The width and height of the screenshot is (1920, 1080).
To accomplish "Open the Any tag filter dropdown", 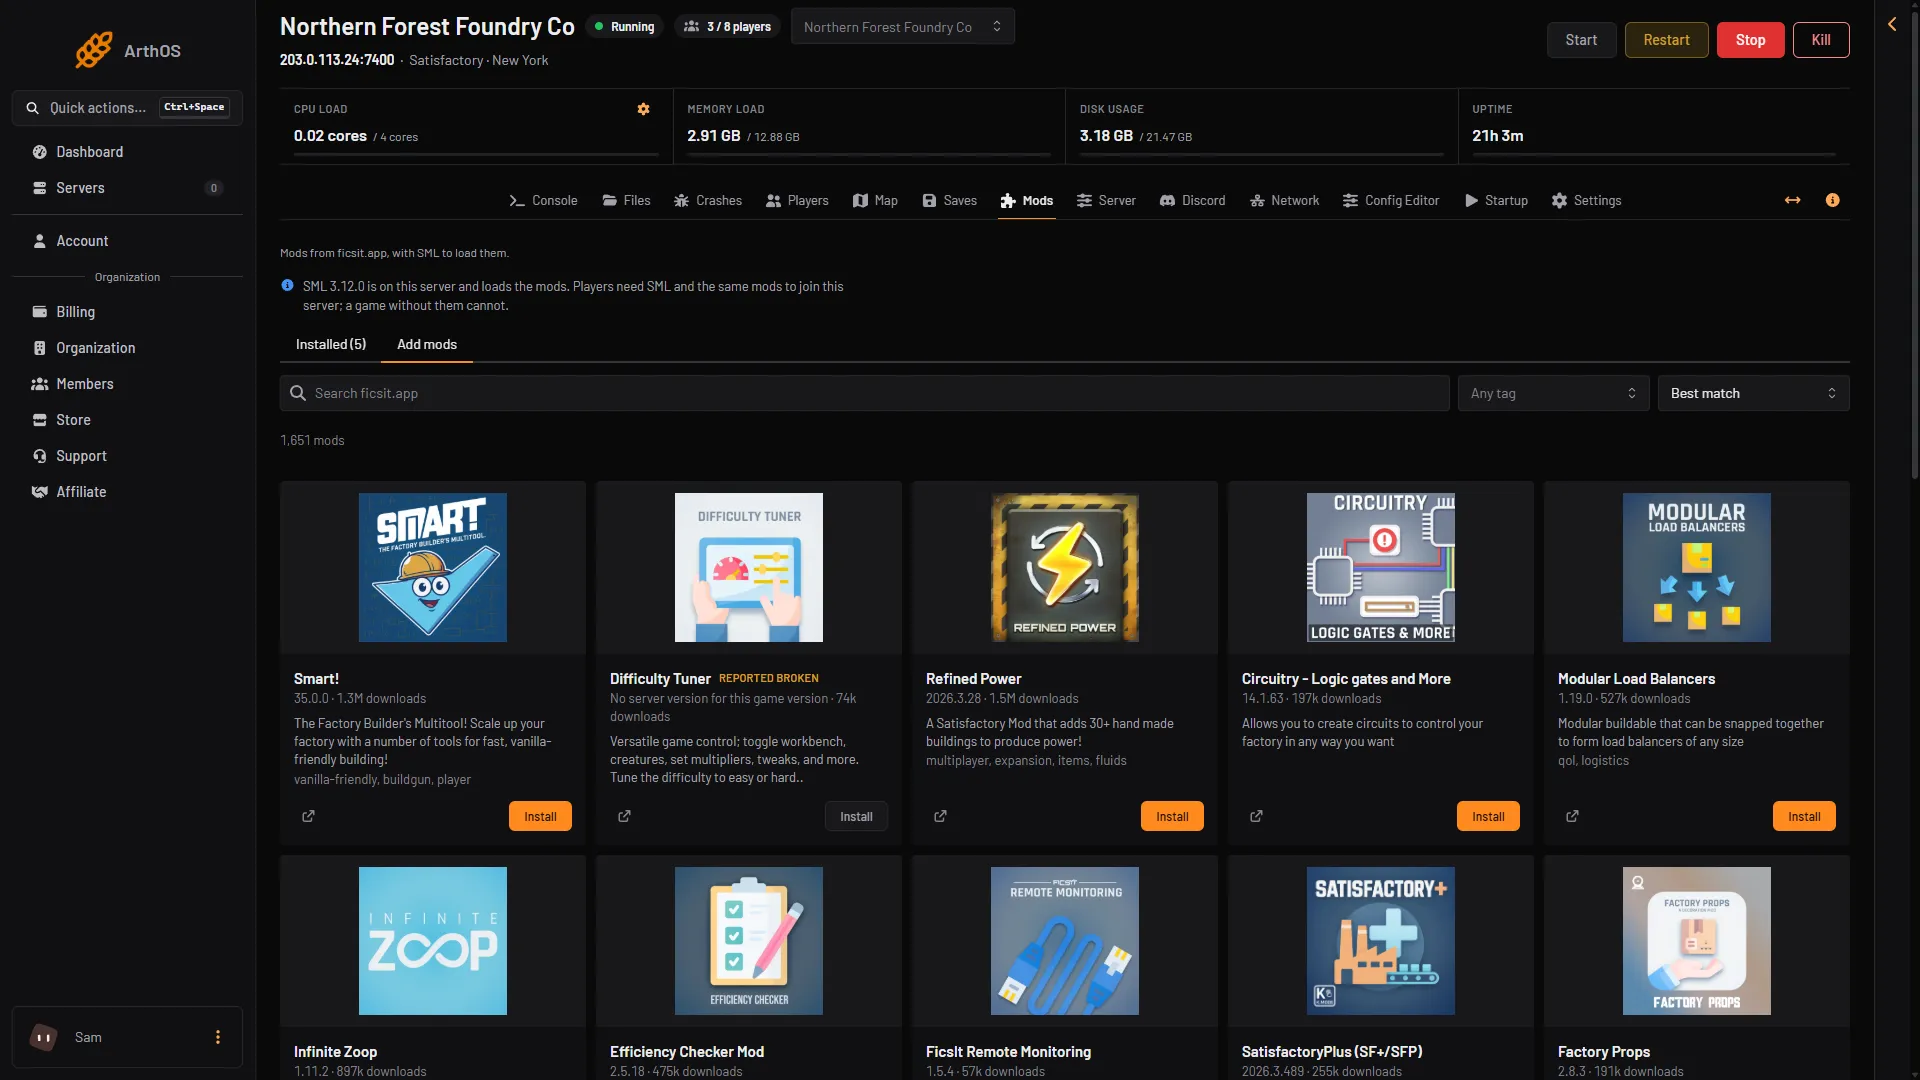I will point(1553,393).
